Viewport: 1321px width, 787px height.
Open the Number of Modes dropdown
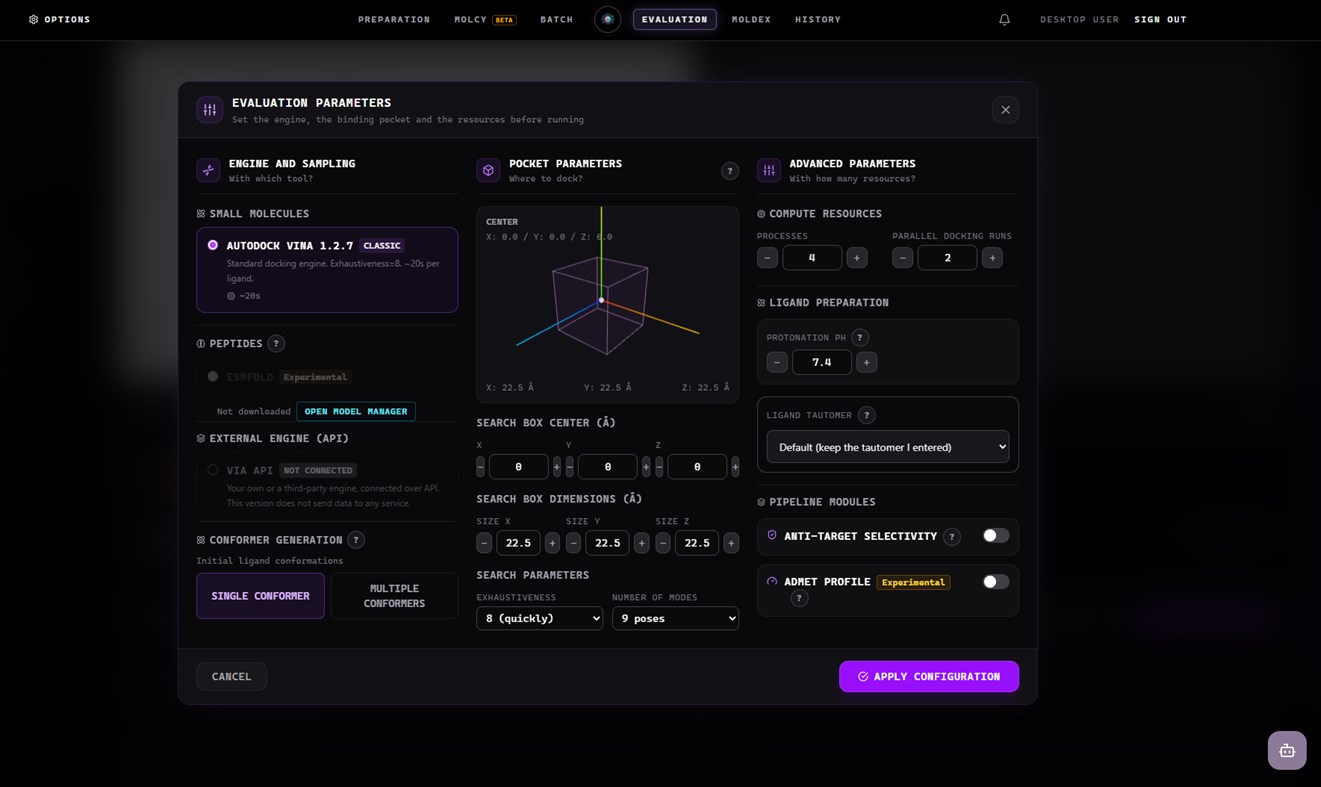coord(676,618)
